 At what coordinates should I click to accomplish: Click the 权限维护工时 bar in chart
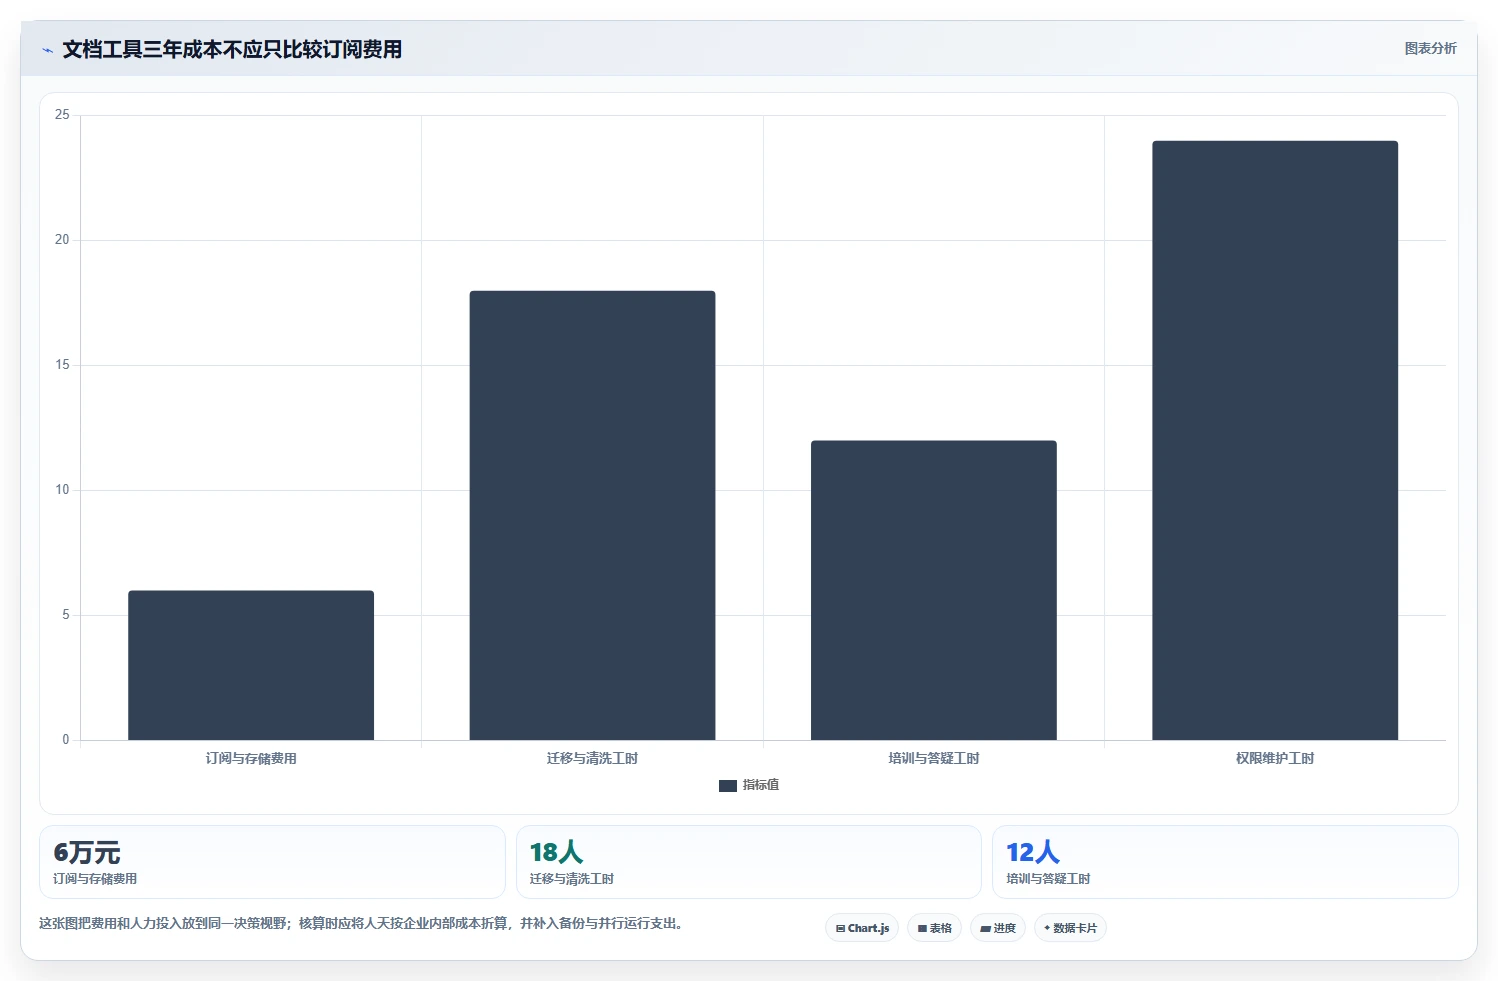1275,440
